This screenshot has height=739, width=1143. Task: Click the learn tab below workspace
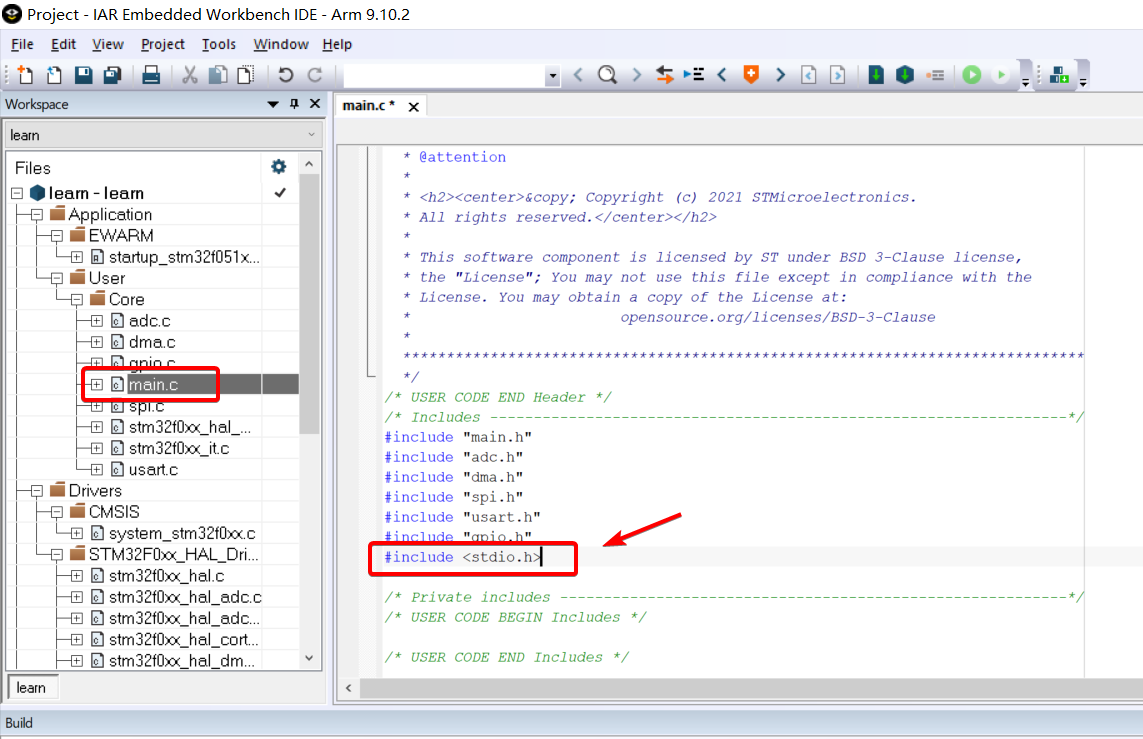[31, 687]
